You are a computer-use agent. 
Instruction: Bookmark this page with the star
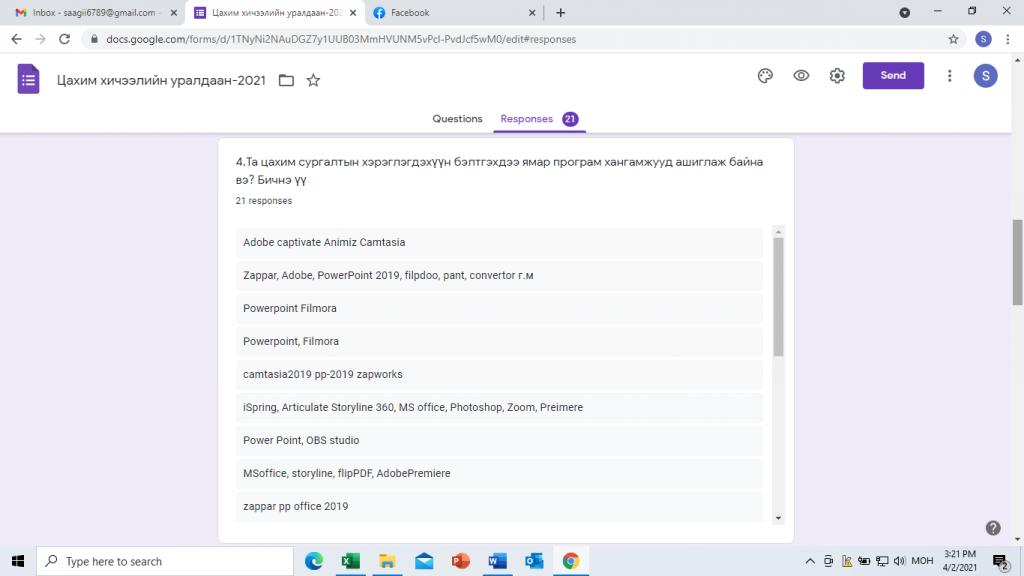[x=953, y=39]
